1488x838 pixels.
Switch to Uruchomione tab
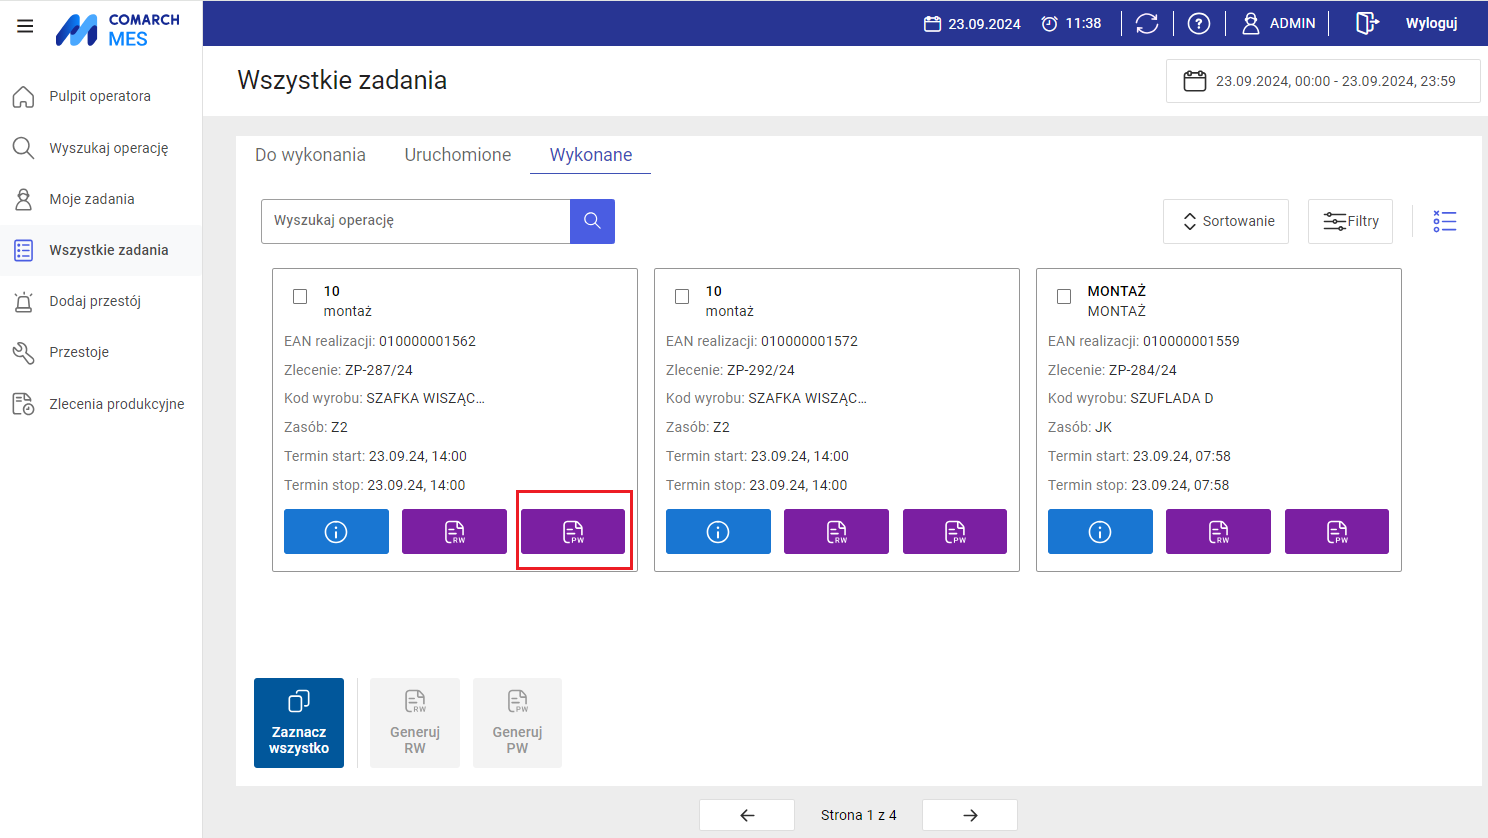click(458, 155)
